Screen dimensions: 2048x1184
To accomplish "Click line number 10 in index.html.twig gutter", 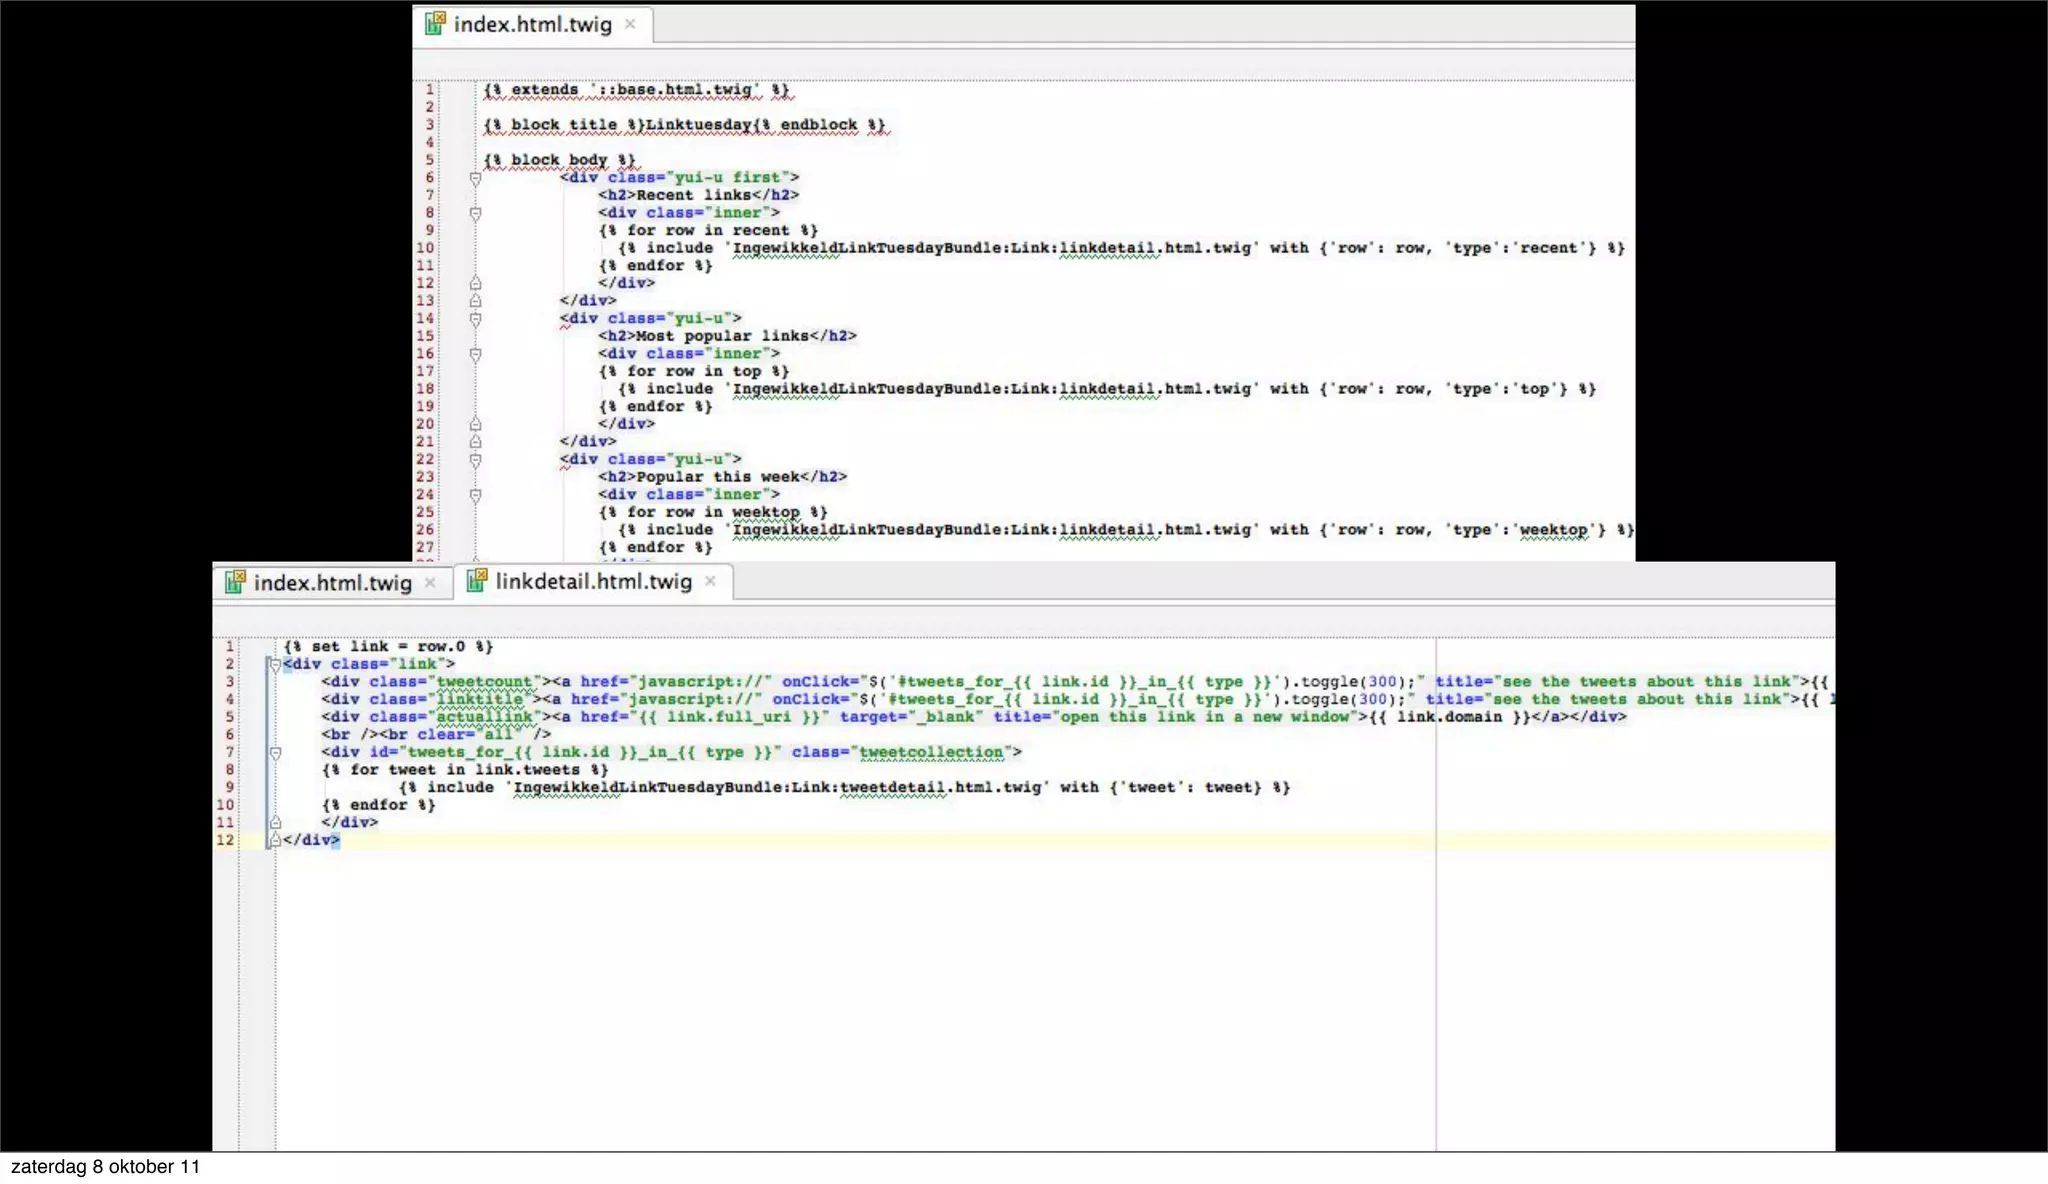I will point(425,248).
